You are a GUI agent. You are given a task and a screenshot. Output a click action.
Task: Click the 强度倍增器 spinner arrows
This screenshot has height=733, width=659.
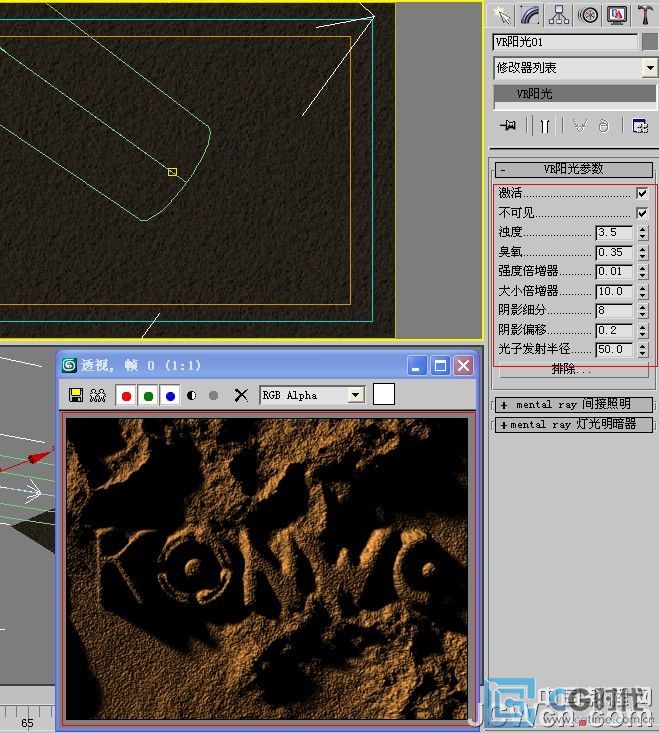643,272
